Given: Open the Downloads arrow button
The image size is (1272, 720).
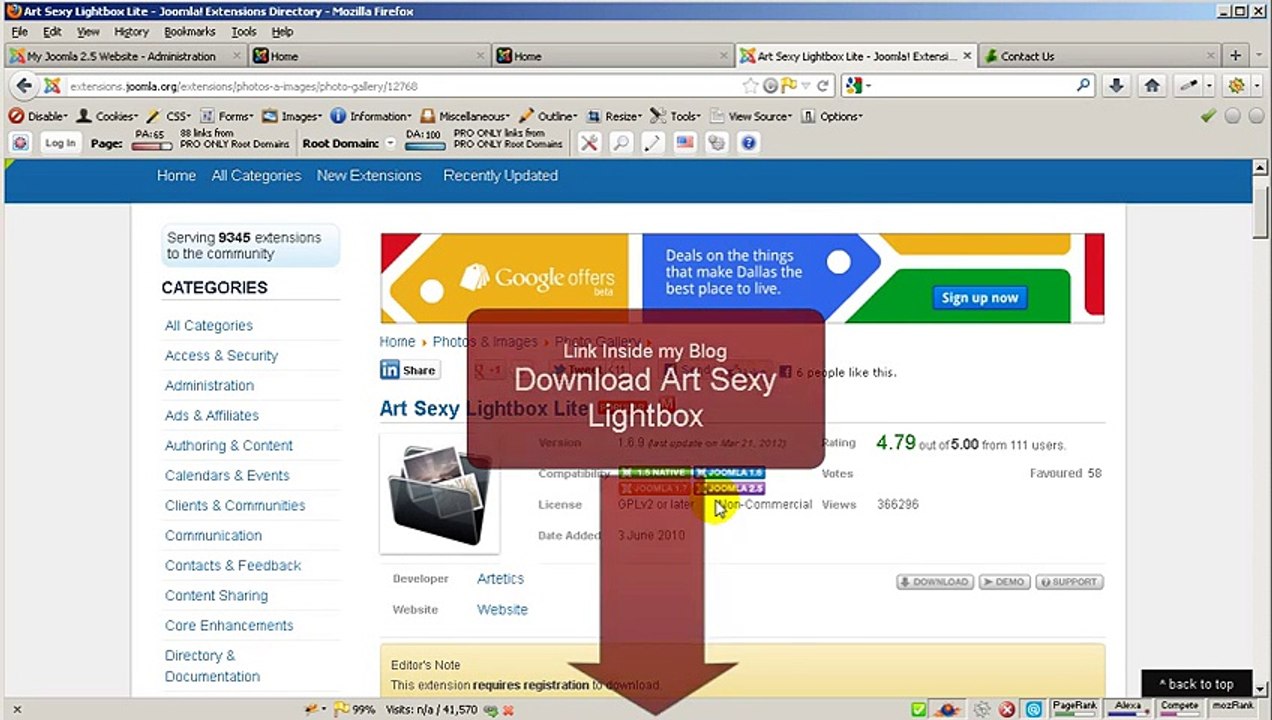Looking at the screenshot, I should [x=1118, y=86].
